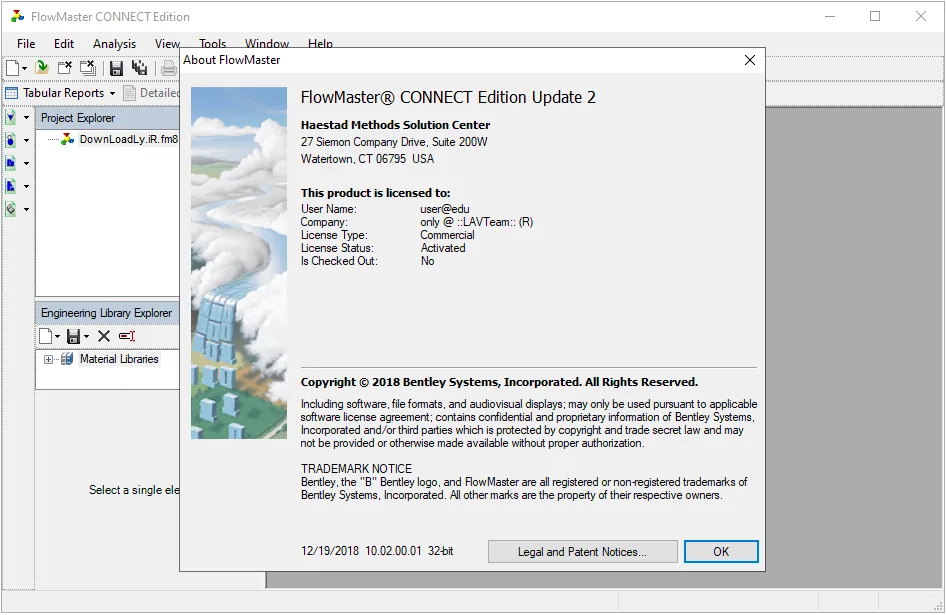Click the Company value only @ ::LAVTeam:: (R)
This screenshot has height=615, width=946.
click(x=477, y=222)
